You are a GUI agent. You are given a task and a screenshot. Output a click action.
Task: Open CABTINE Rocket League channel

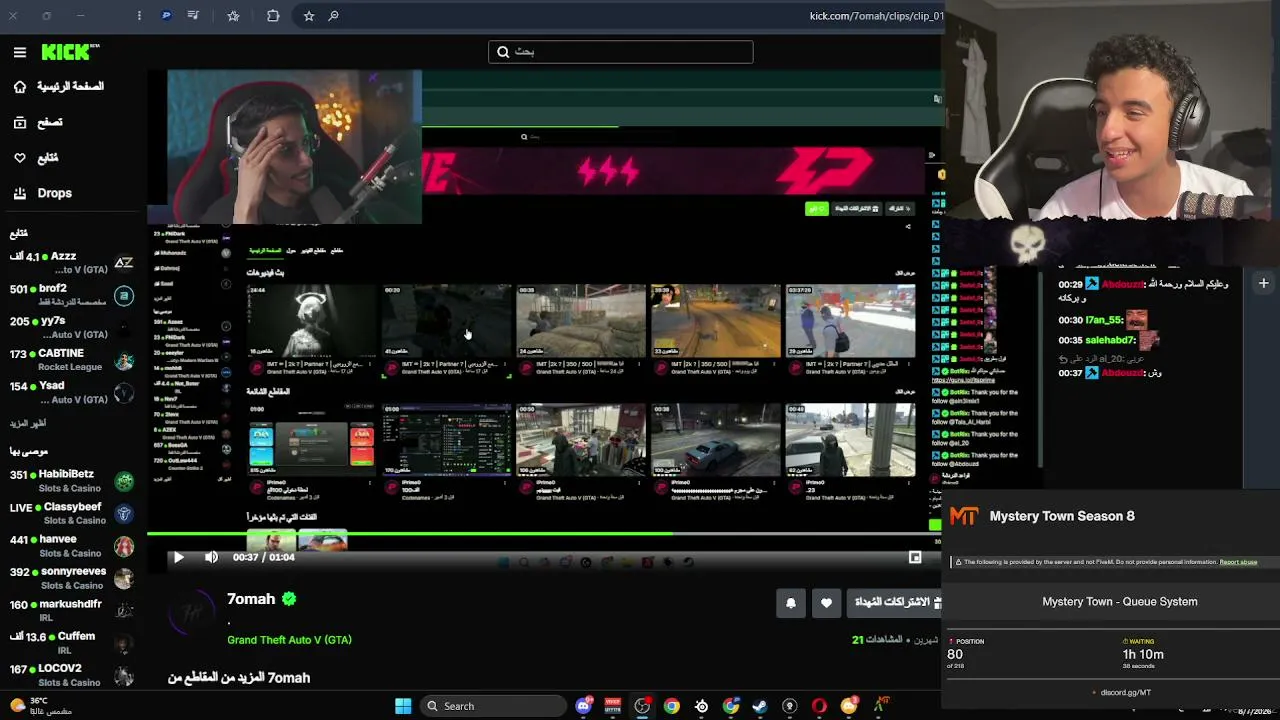coord(72,360)
